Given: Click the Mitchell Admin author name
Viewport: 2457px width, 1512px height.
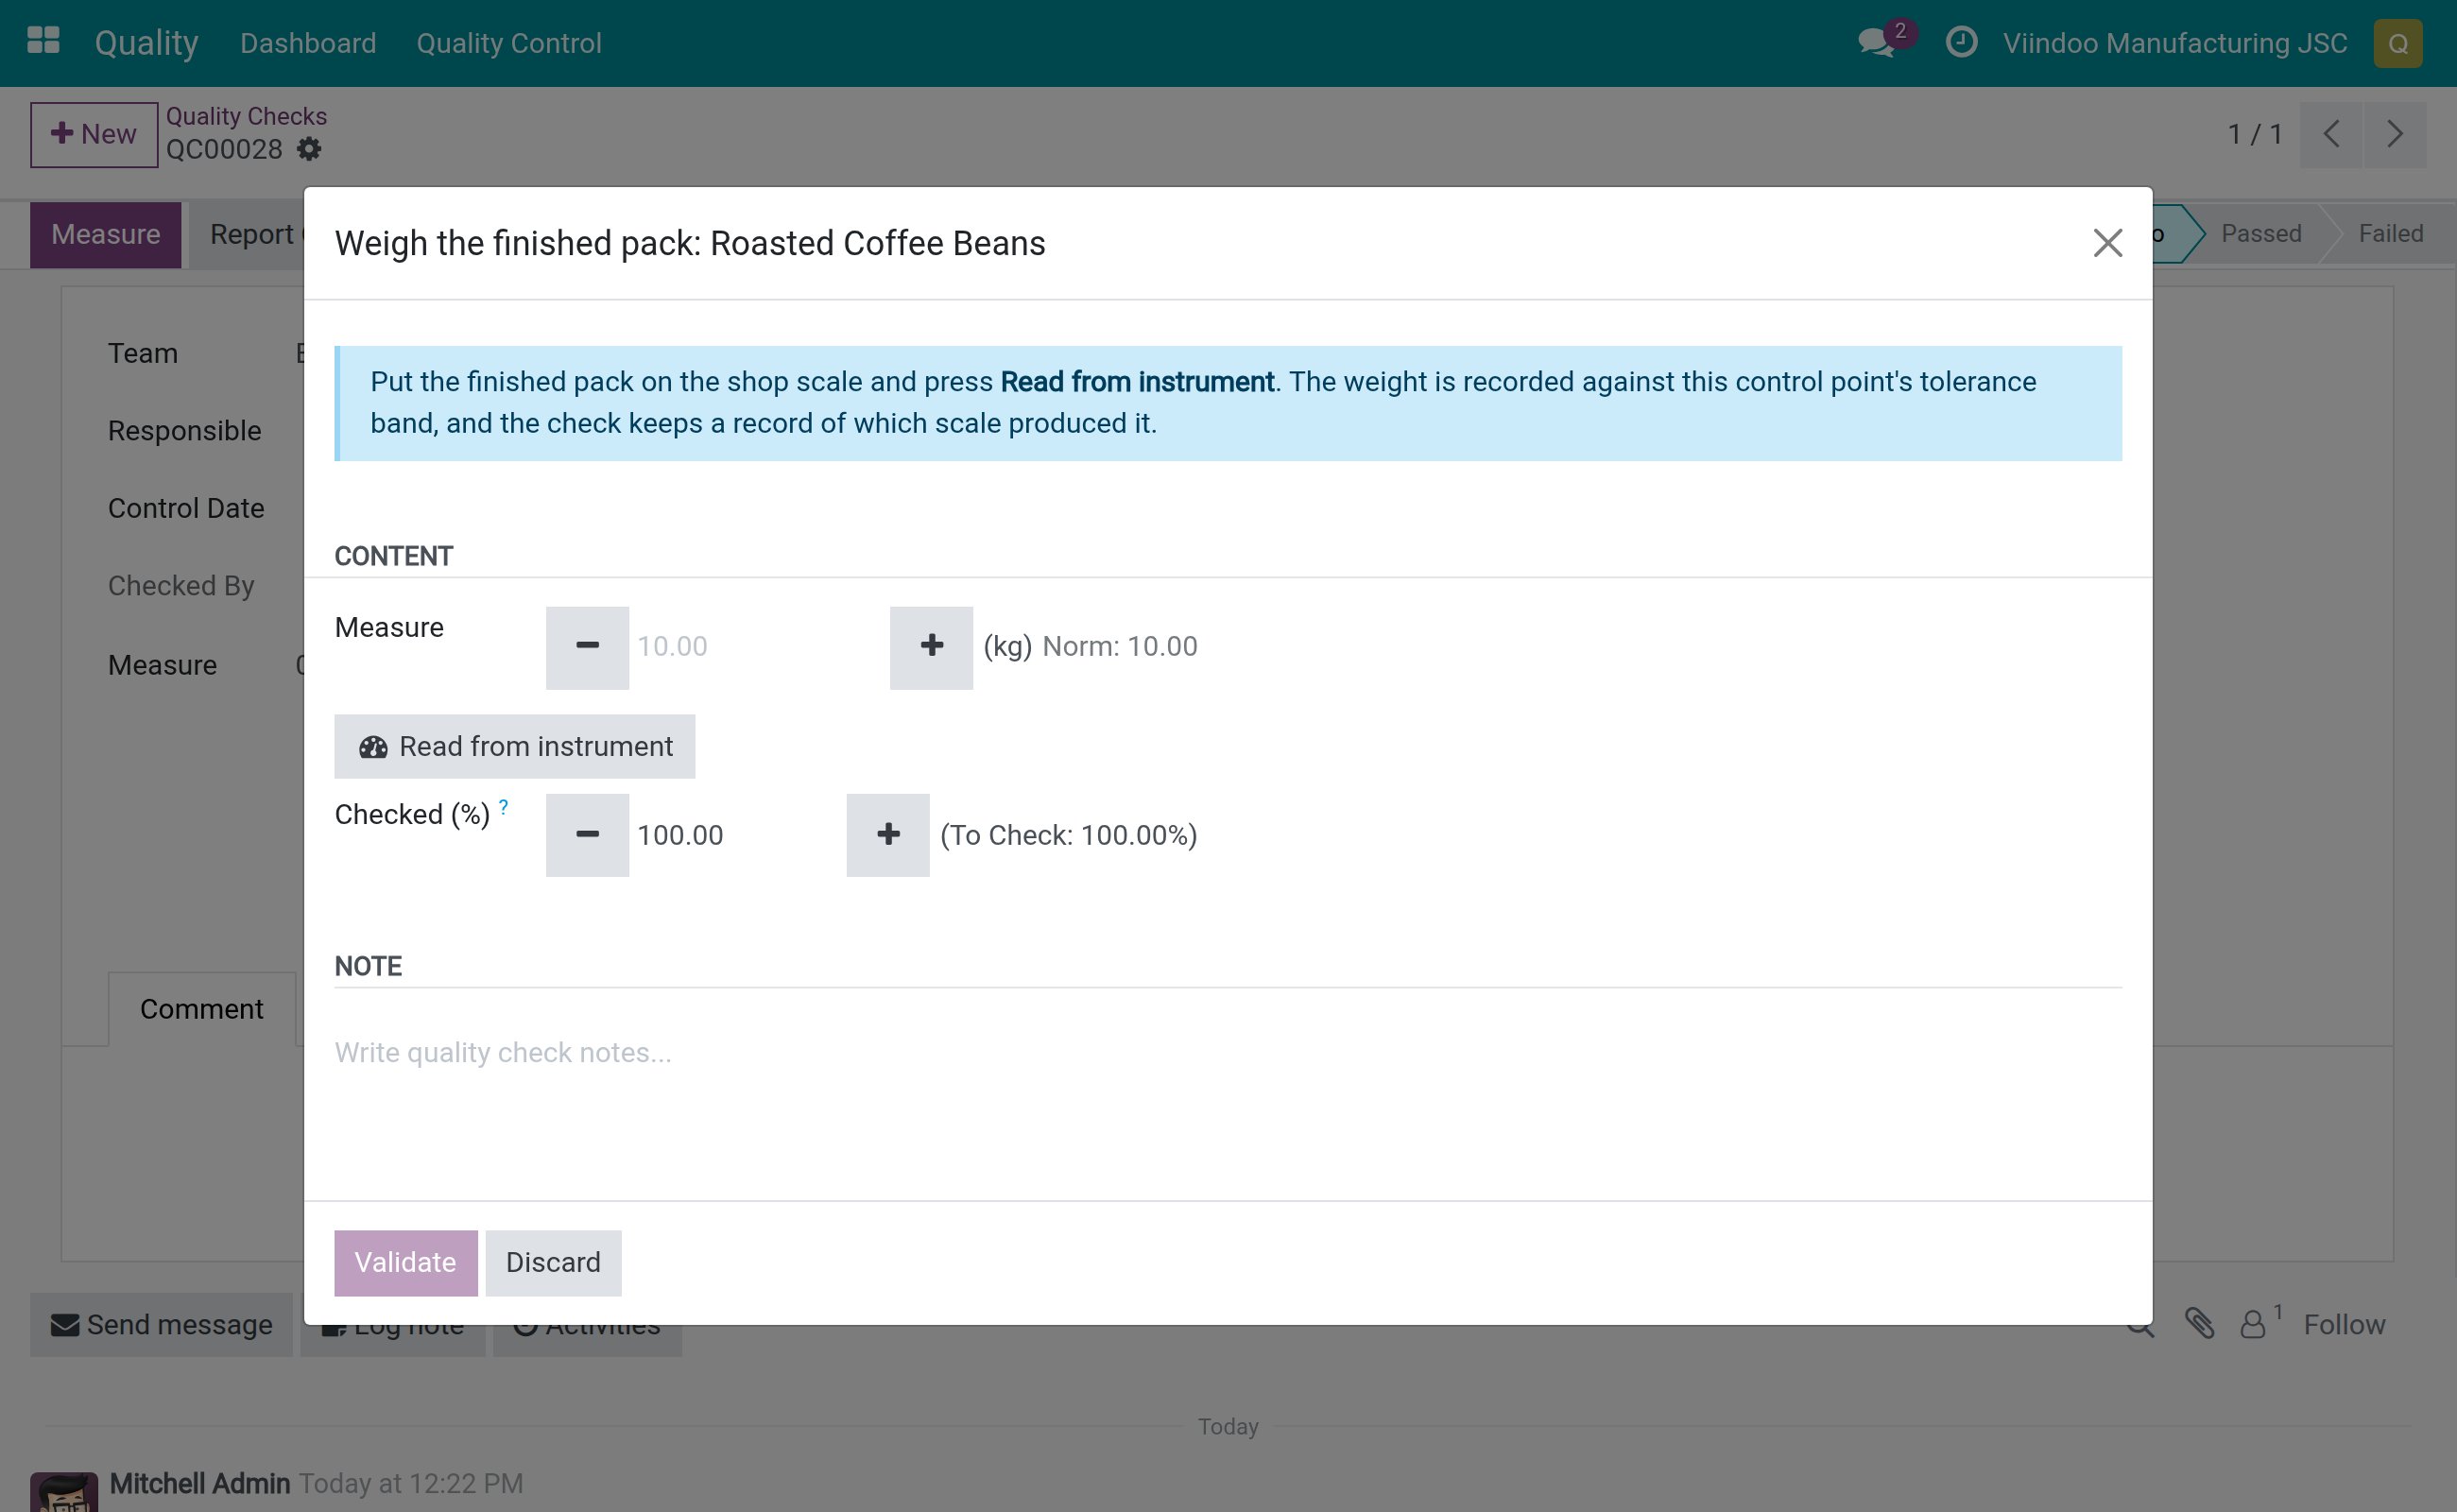Looking at the screenshot, I should click(x=200, y=1483).
